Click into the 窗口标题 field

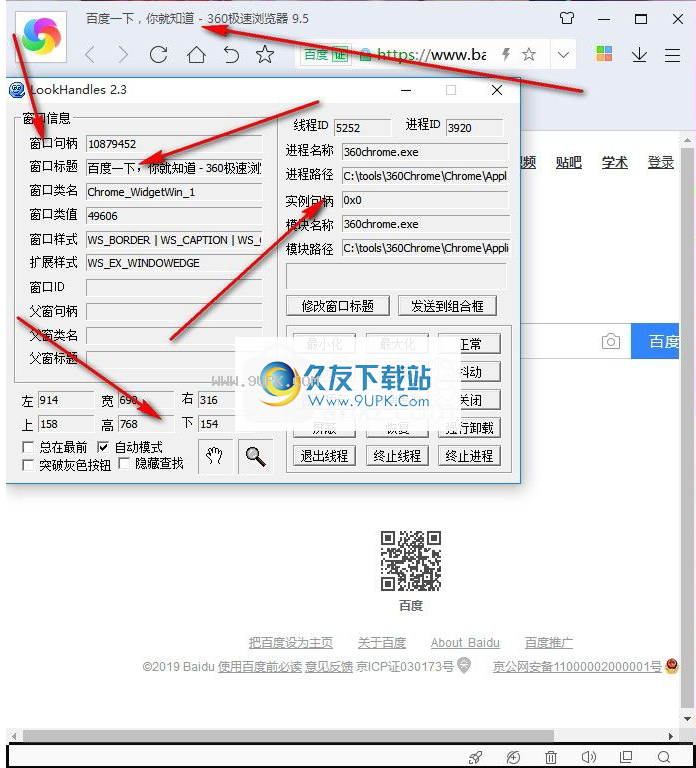174,168
